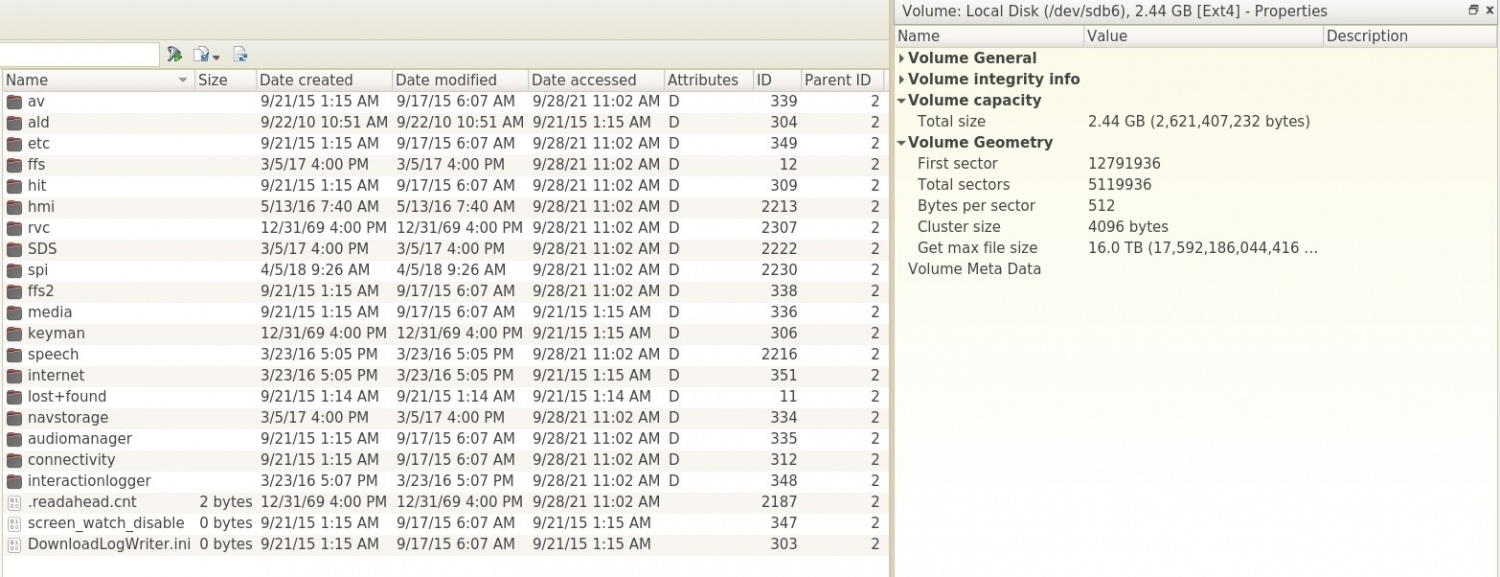Click the ald folder icon

click(14, 122)
